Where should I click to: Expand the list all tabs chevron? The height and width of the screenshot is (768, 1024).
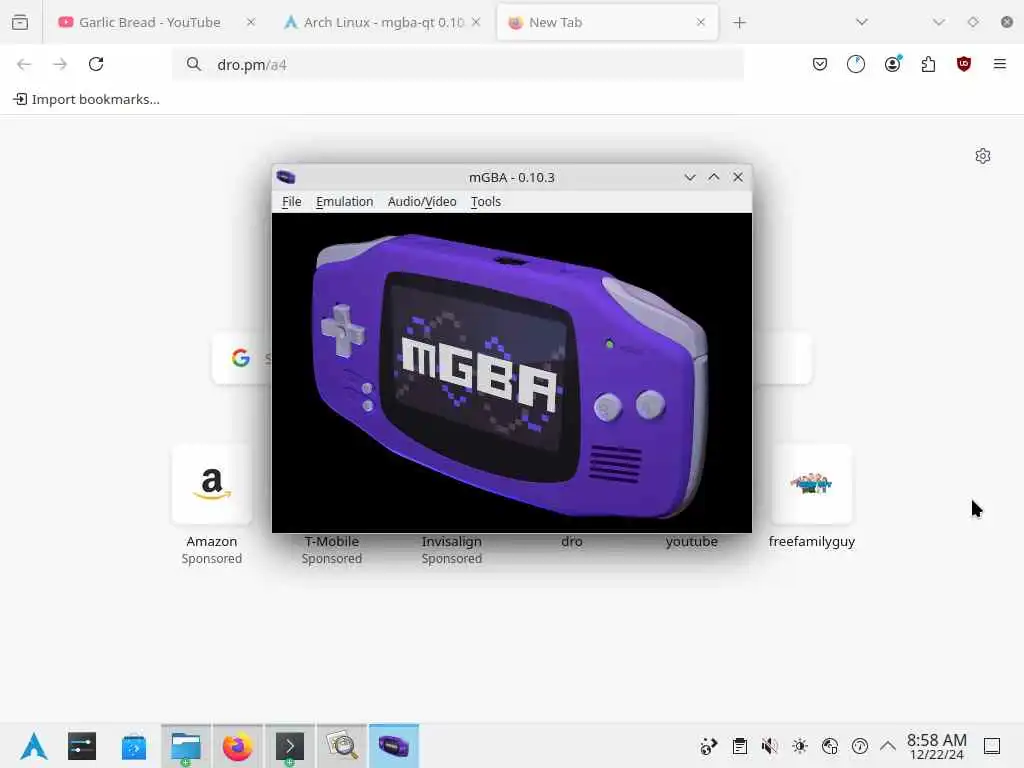coord(862,22)
